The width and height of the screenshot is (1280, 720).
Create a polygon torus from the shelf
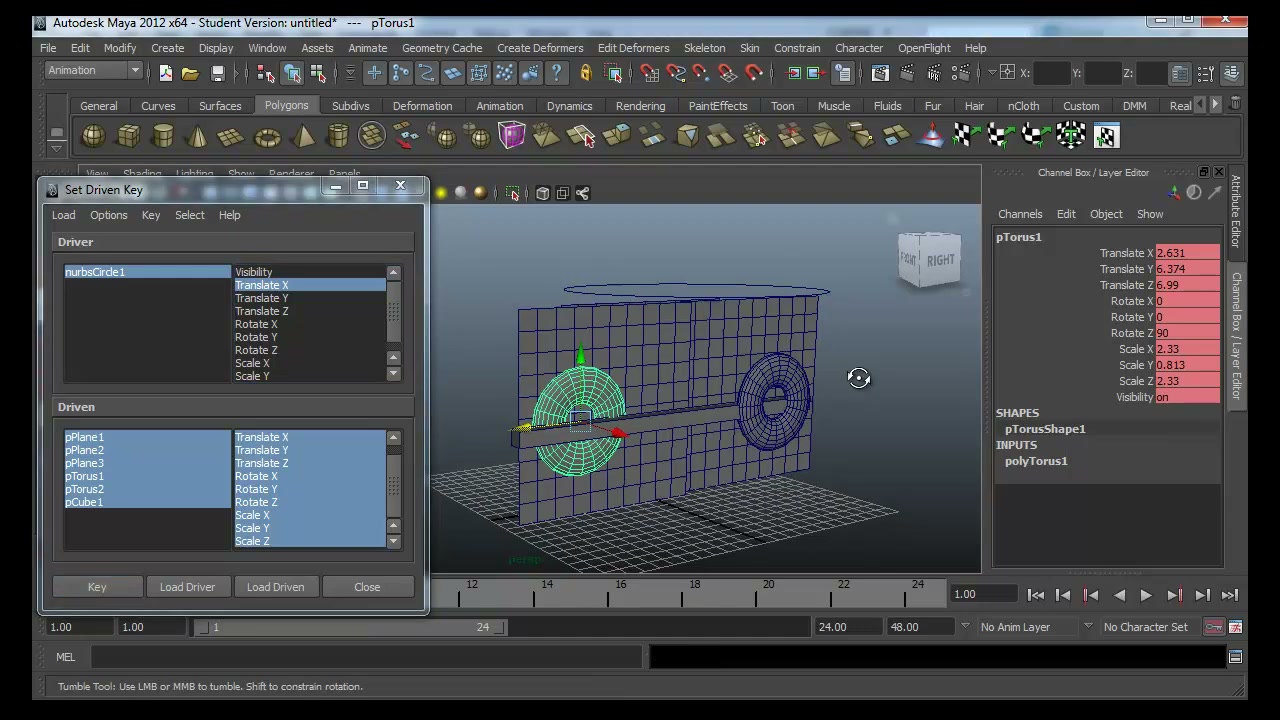[267, 135]
